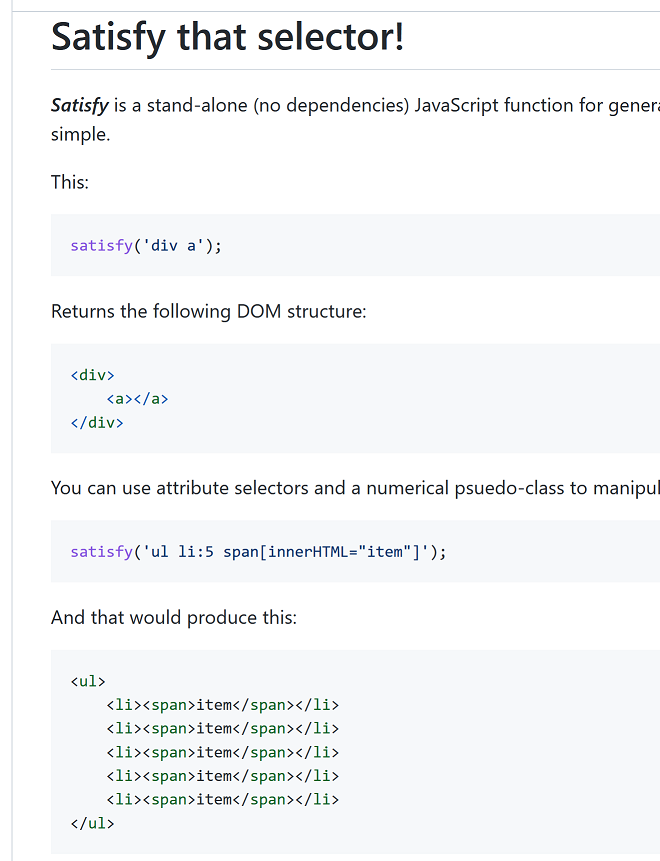The width and height of the screenshot is (660, 861).
Task: Click the closing </ul> tag line
Action: [x=93, y=824]
